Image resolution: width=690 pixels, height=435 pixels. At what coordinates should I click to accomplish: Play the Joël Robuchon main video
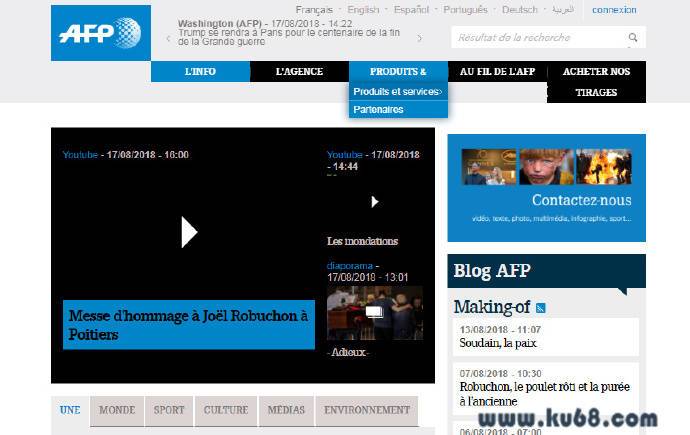(x=189, y=232)
